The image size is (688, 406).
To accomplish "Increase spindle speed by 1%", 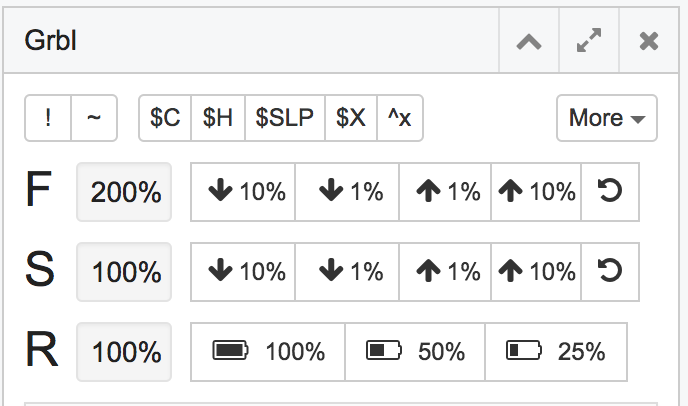I will click(x=445, y=271).
